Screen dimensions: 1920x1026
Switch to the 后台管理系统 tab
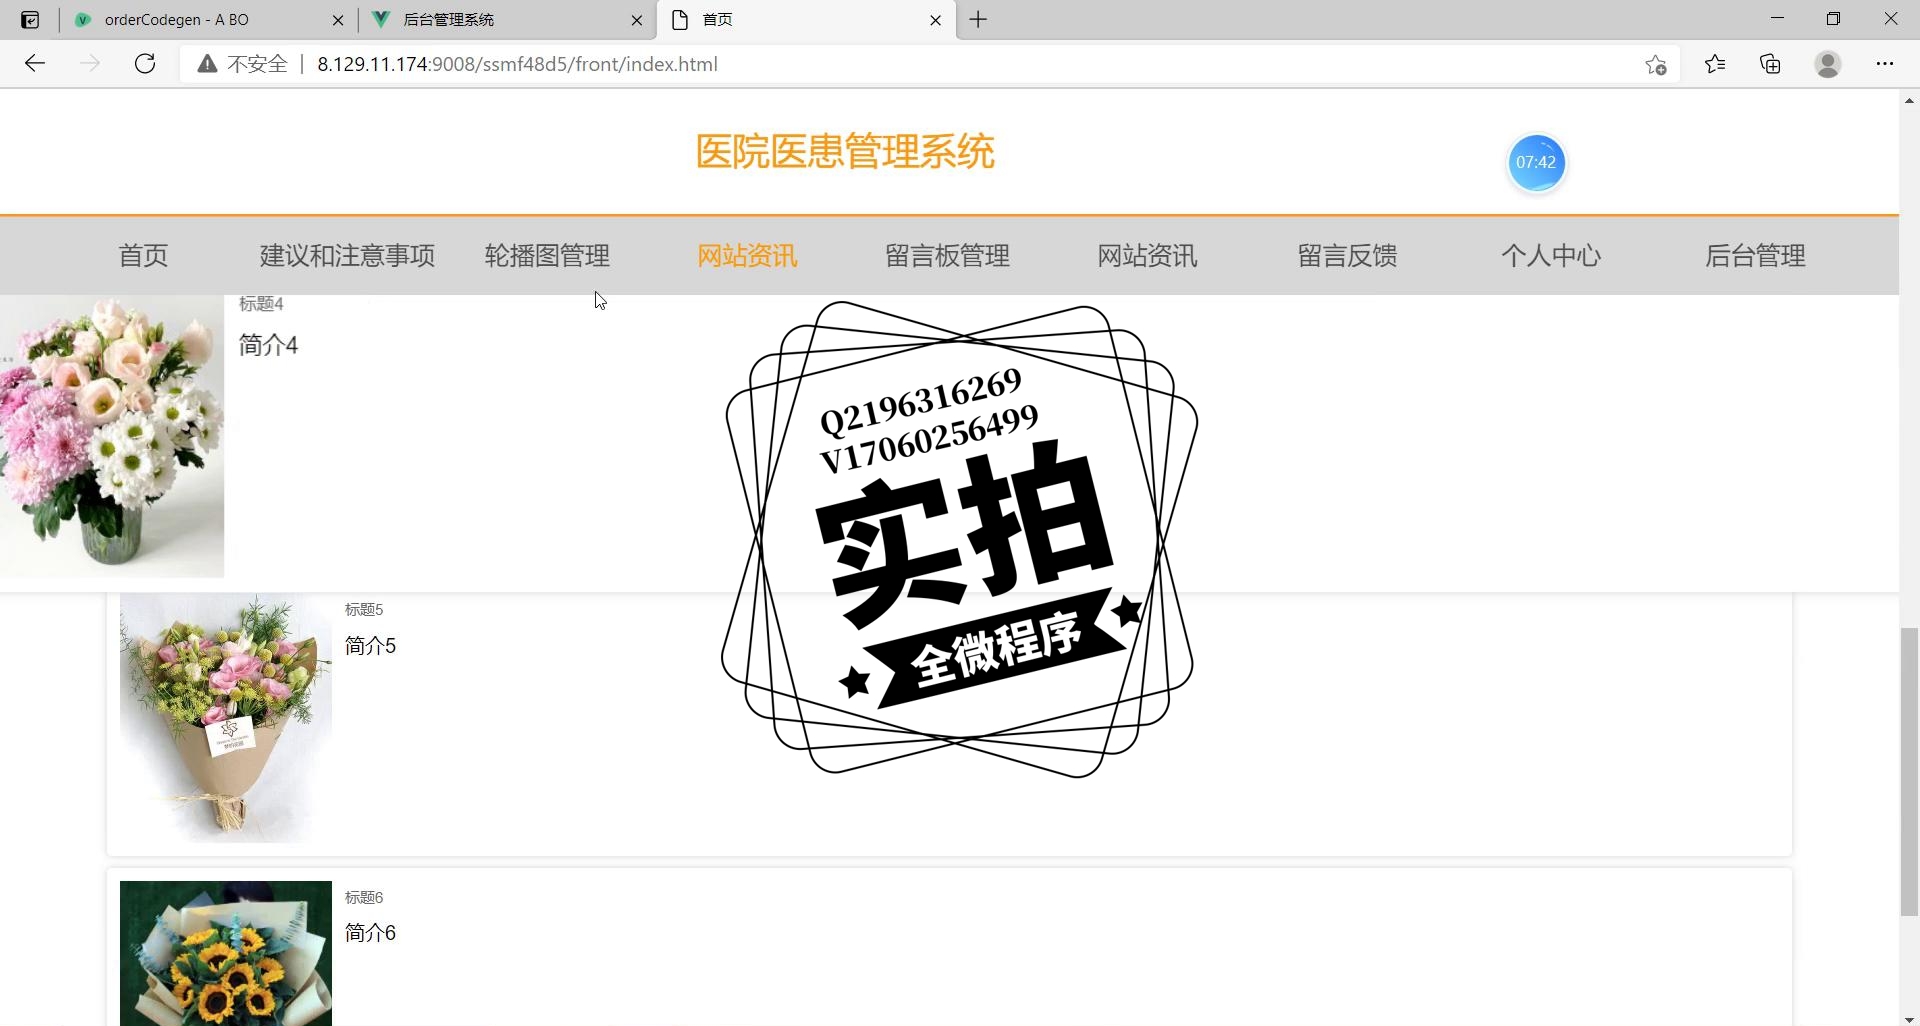click(505, 20)
